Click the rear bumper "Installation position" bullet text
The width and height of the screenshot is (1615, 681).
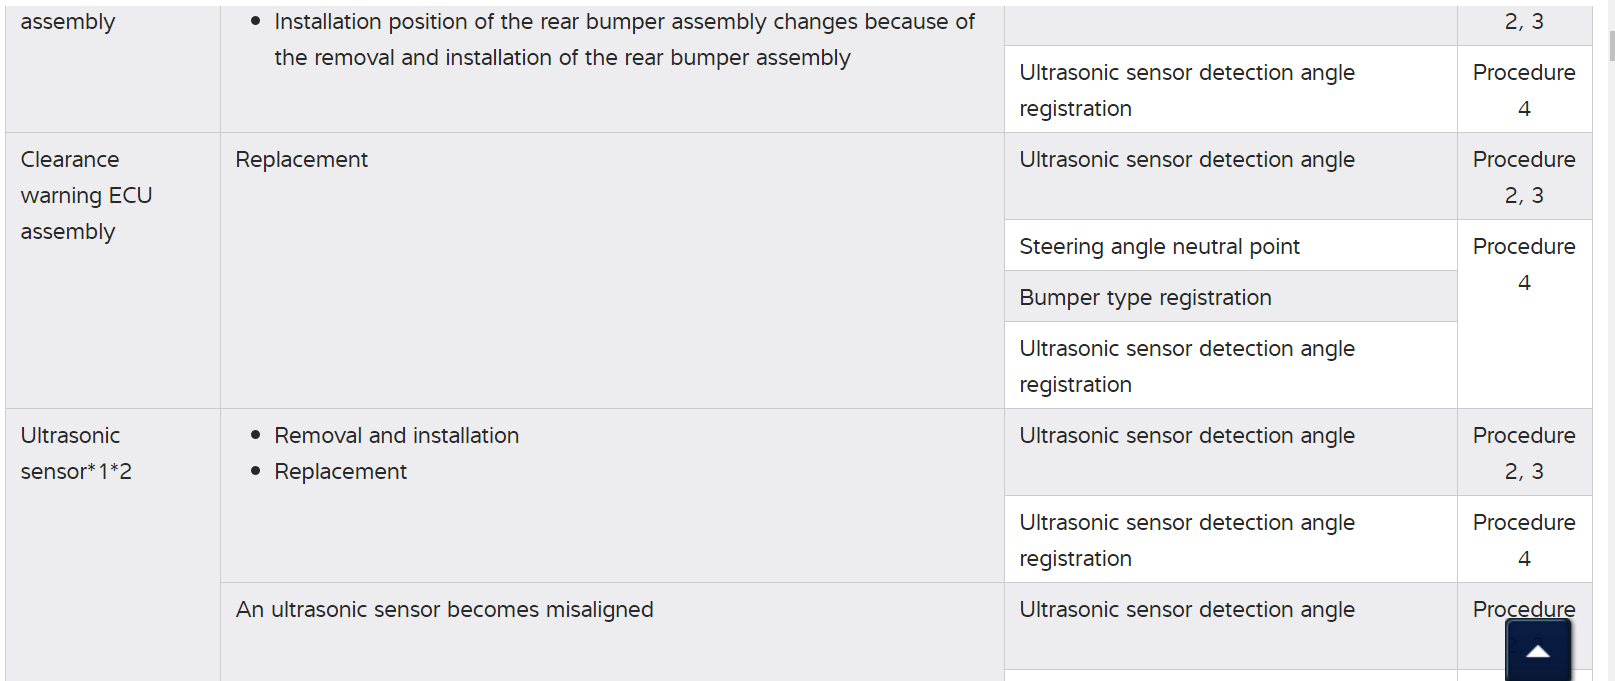(624, 40)
